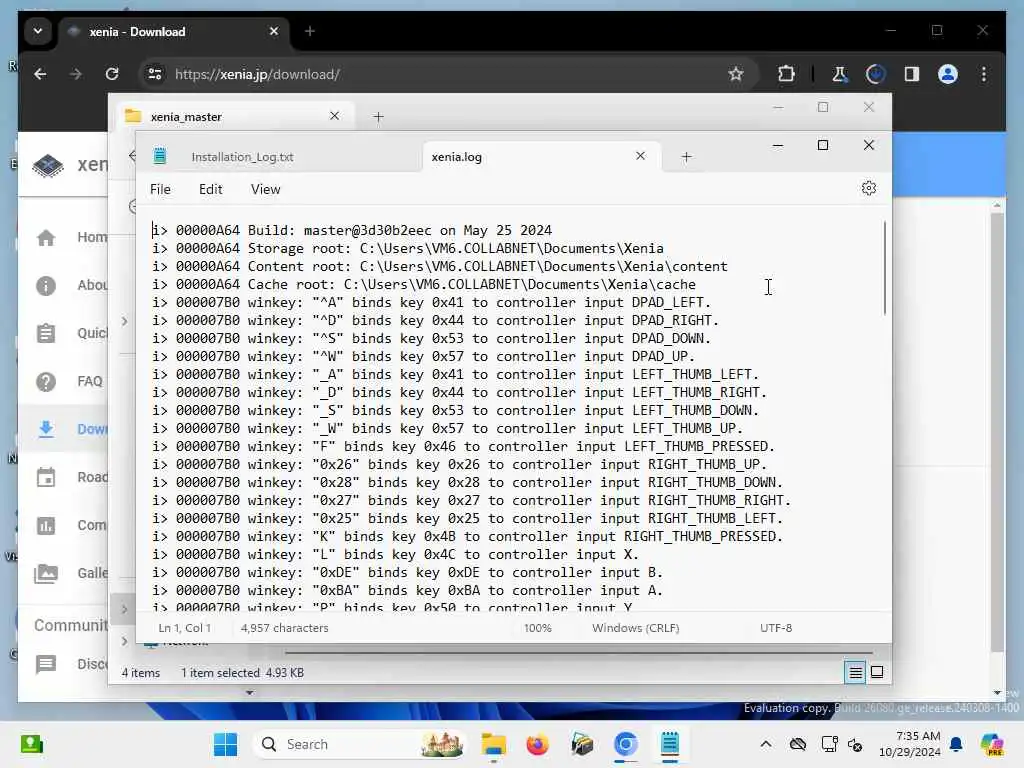Open Roadmap calendar icon in xenia sidebar
This screenshot has height=768, width=1024.
click(46, 477)
